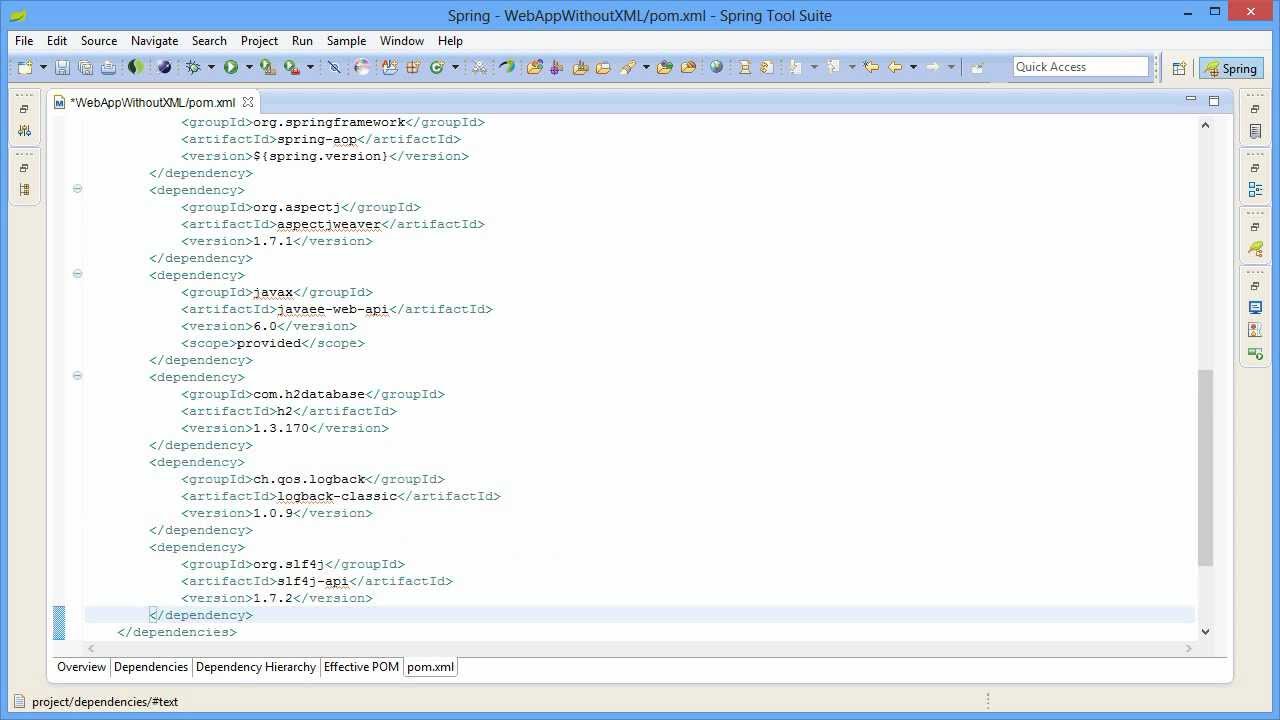Image resolution: width=1280 pixels, height=720 pixels.
Task: Open the Run dropdown arrow
Action: (249, 67)
